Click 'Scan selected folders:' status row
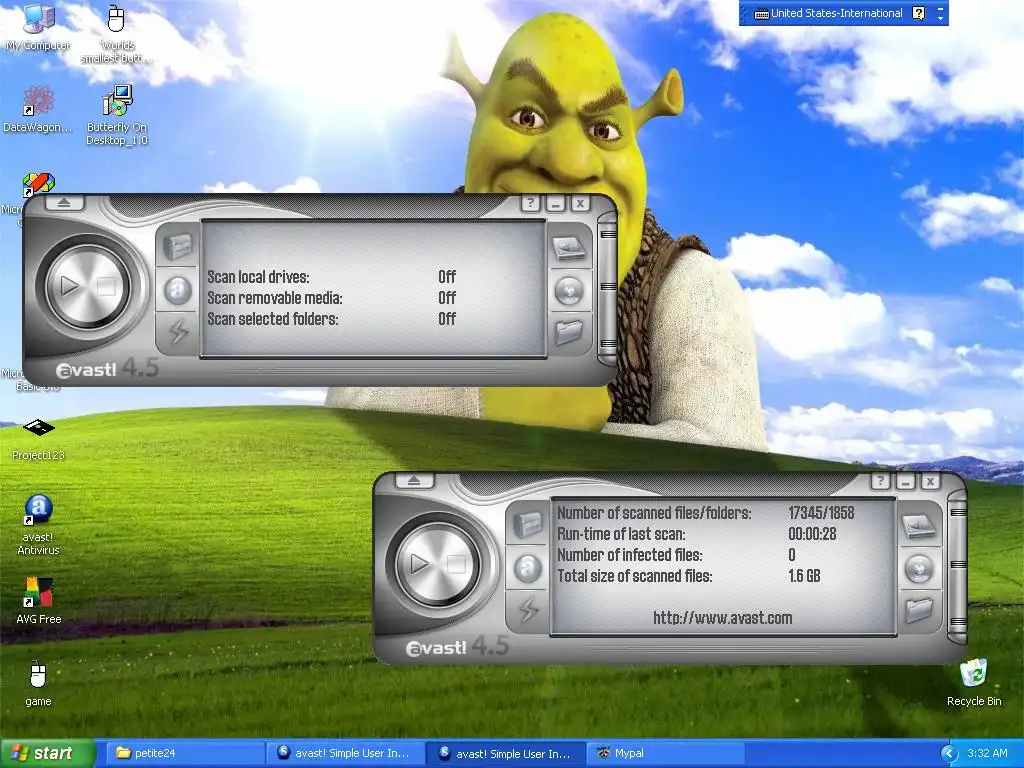 coord(332,319)
